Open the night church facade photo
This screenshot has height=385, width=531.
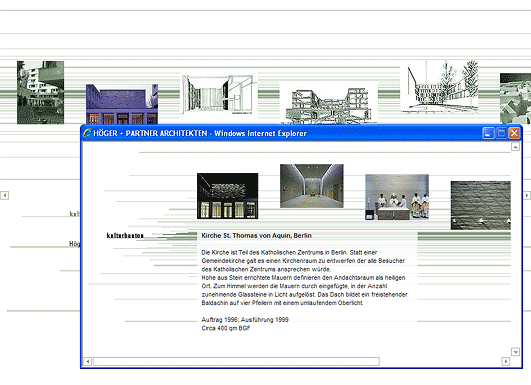(228, 196)
